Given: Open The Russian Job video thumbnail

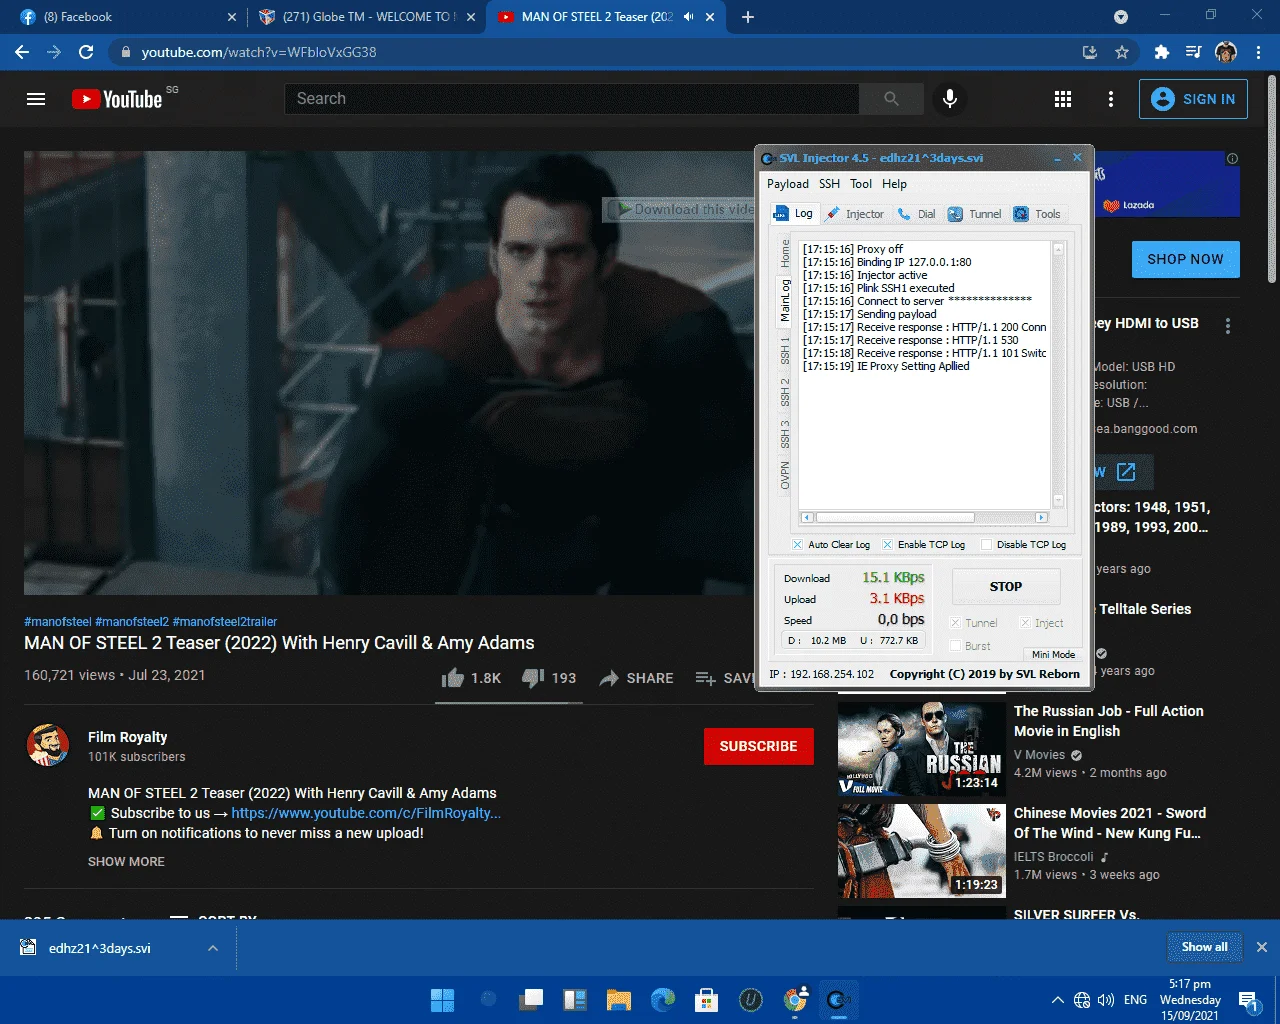Looking at the screenshot, I should point(921,748).
